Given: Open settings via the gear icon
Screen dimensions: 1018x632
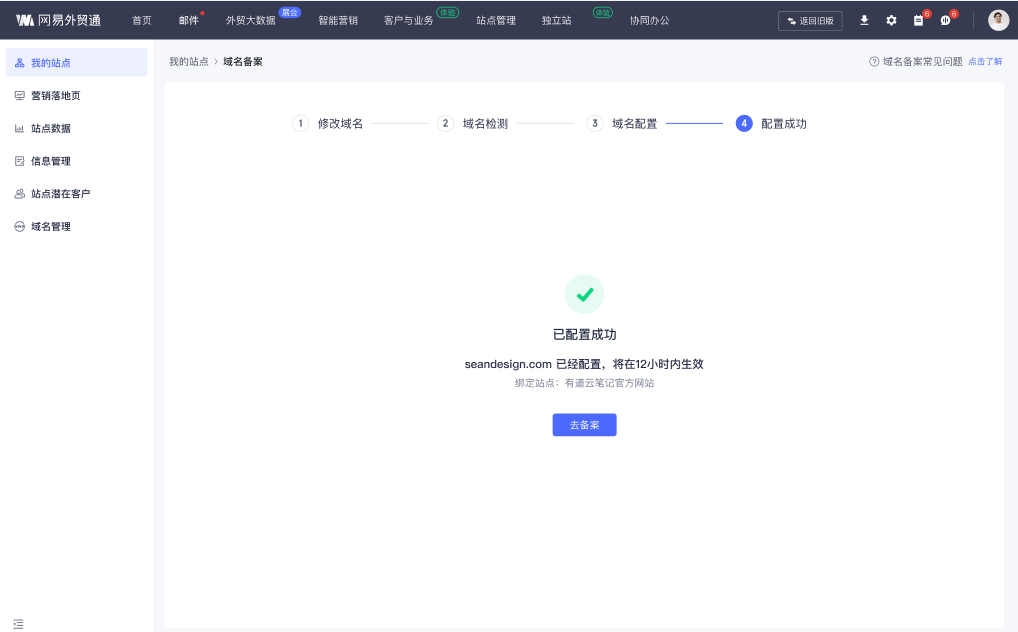Looking at the screenshot, I should tap(891, 20).
